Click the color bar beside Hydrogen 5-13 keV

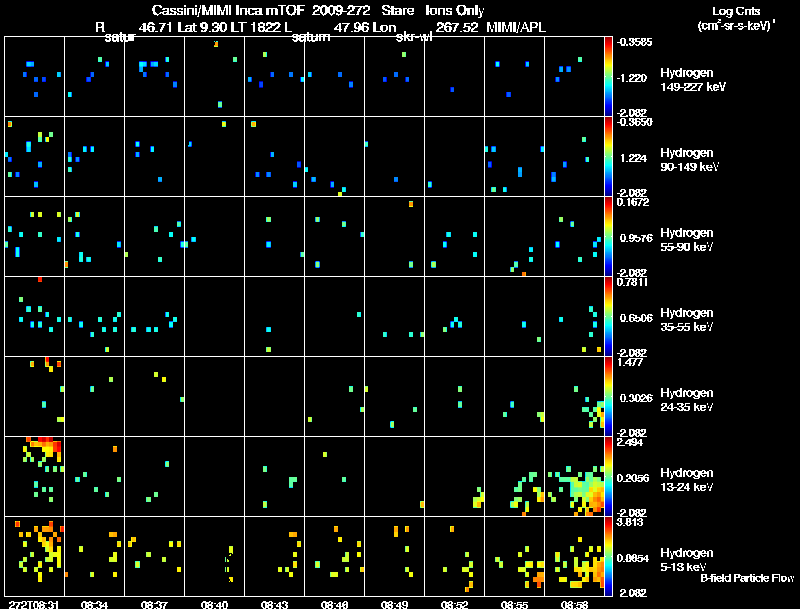point(608,557)
